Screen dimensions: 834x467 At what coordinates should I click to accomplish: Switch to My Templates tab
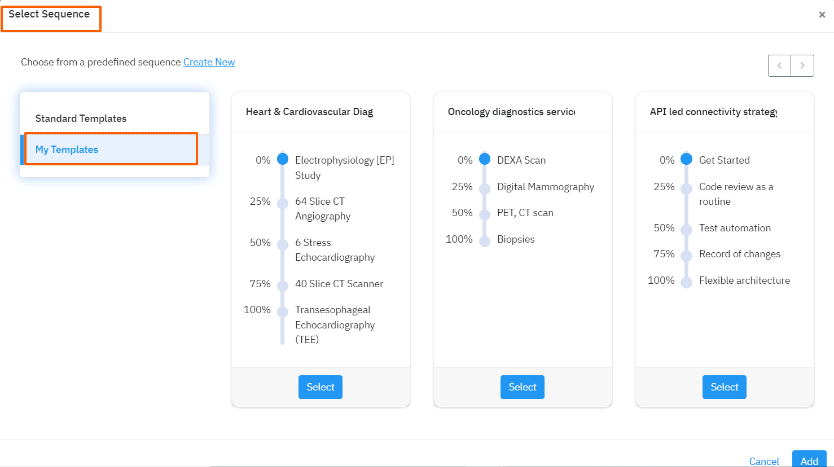67,149
